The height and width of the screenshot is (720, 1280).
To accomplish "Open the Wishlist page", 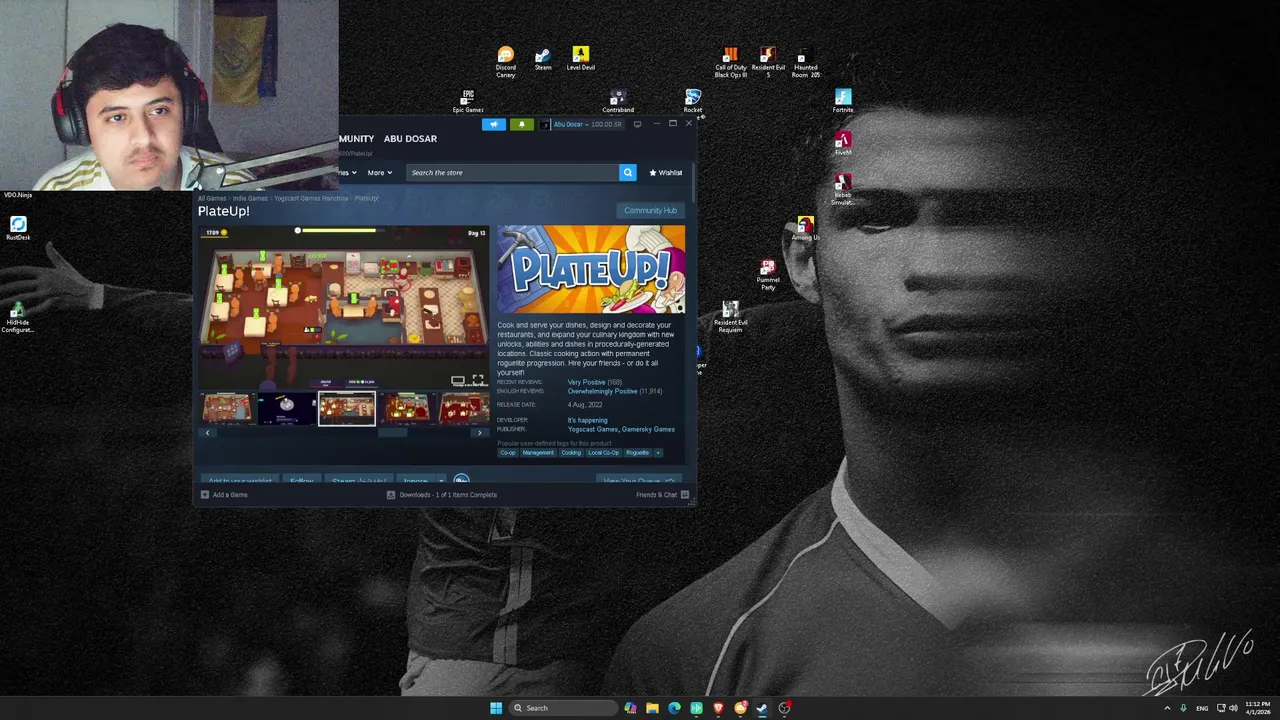I will coord(665,172).
